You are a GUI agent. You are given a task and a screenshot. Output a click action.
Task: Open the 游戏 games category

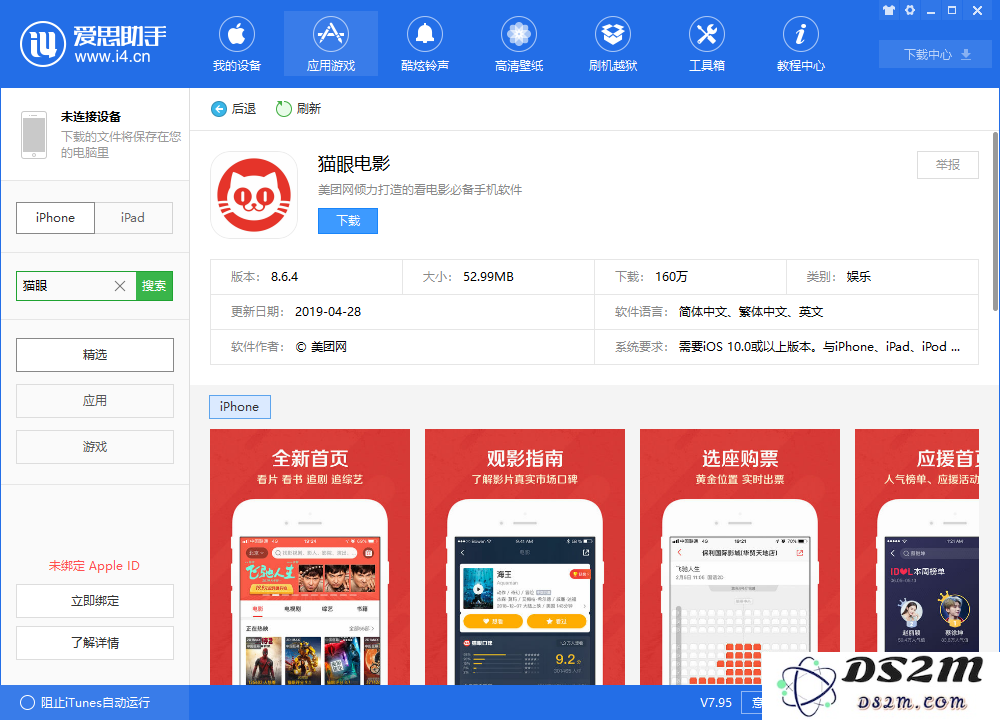(x=95, y=446)
